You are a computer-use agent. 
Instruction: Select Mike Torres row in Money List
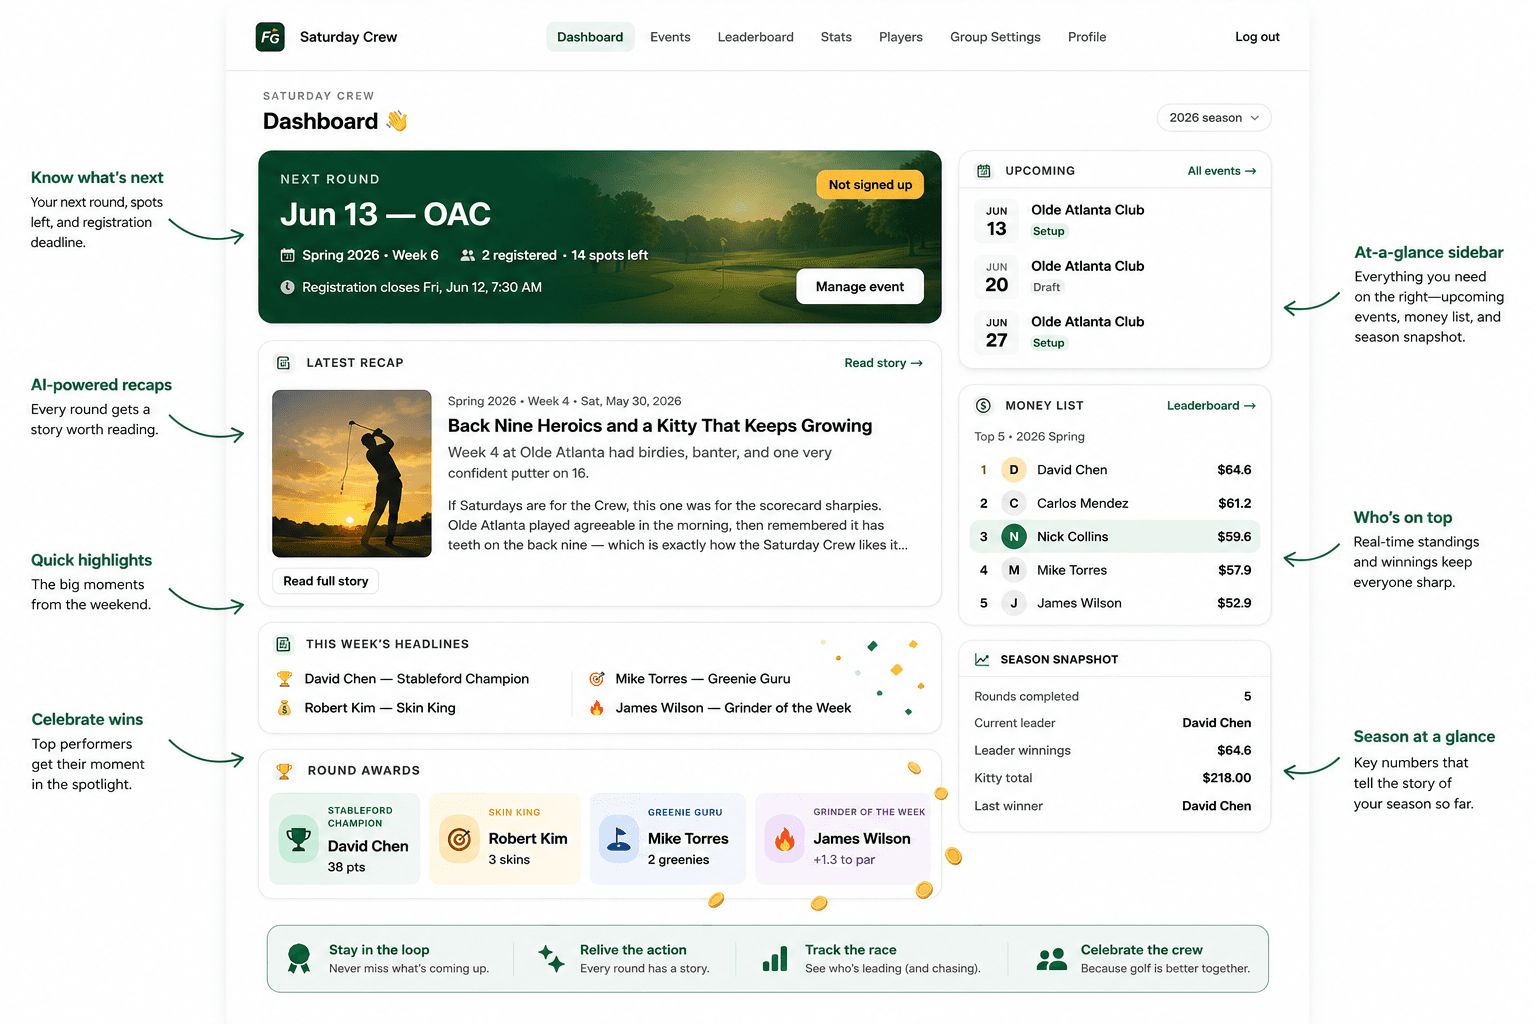1114,570
